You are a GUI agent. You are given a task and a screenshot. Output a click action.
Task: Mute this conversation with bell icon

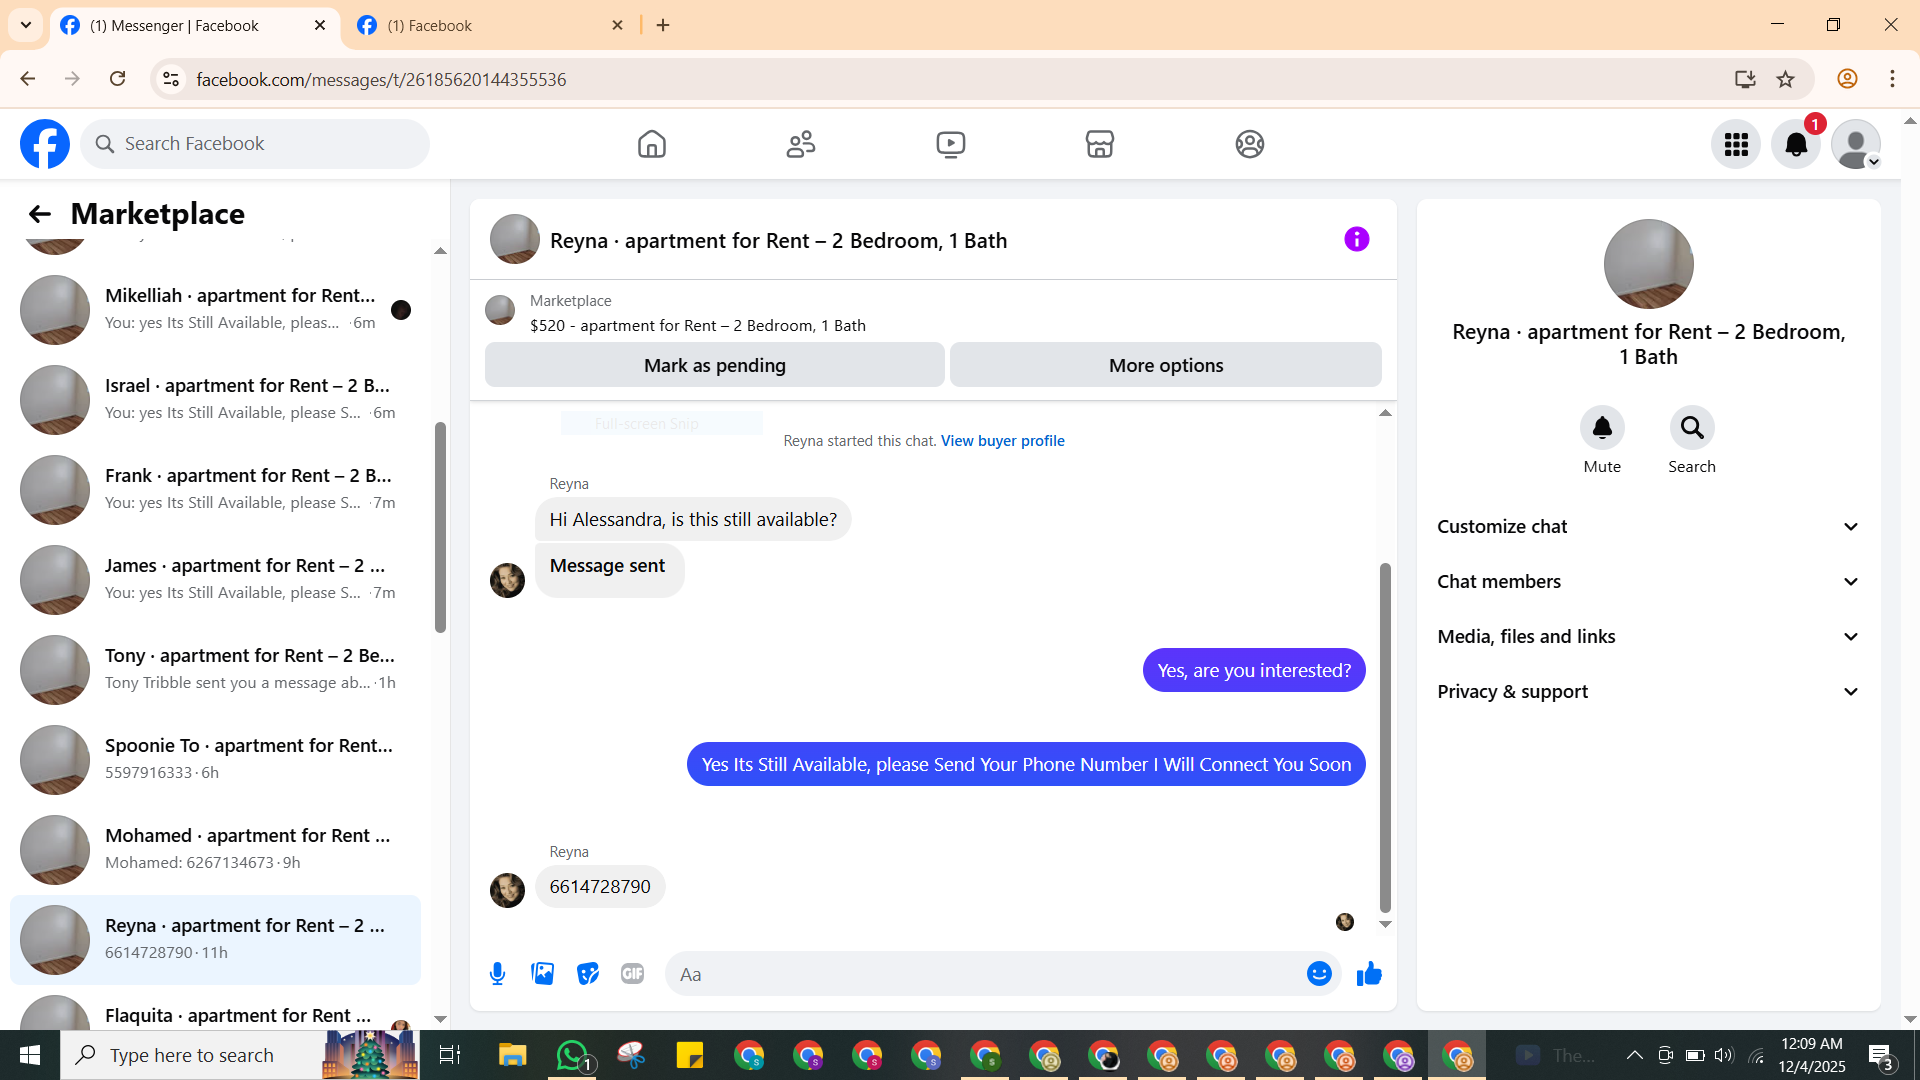pos(1602,428)
